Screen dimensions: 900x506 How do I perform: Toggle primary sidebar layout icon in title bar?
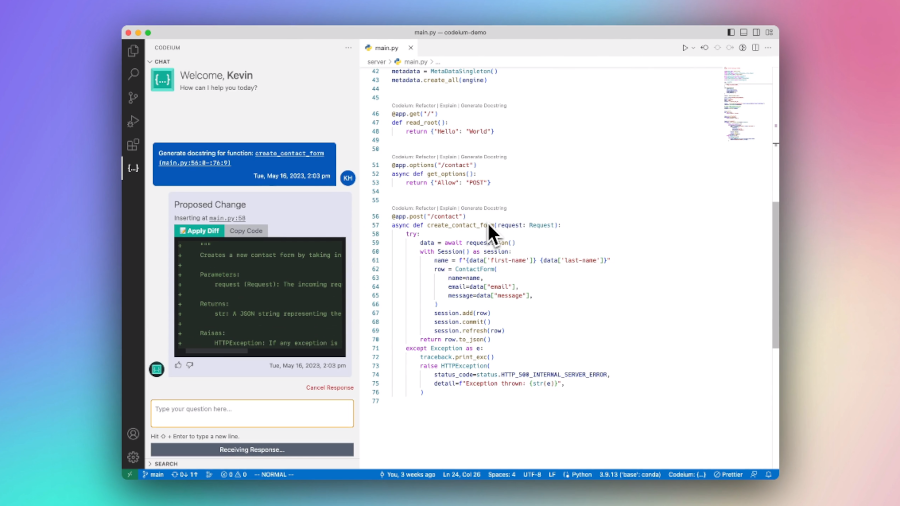(x=731, y=33)
